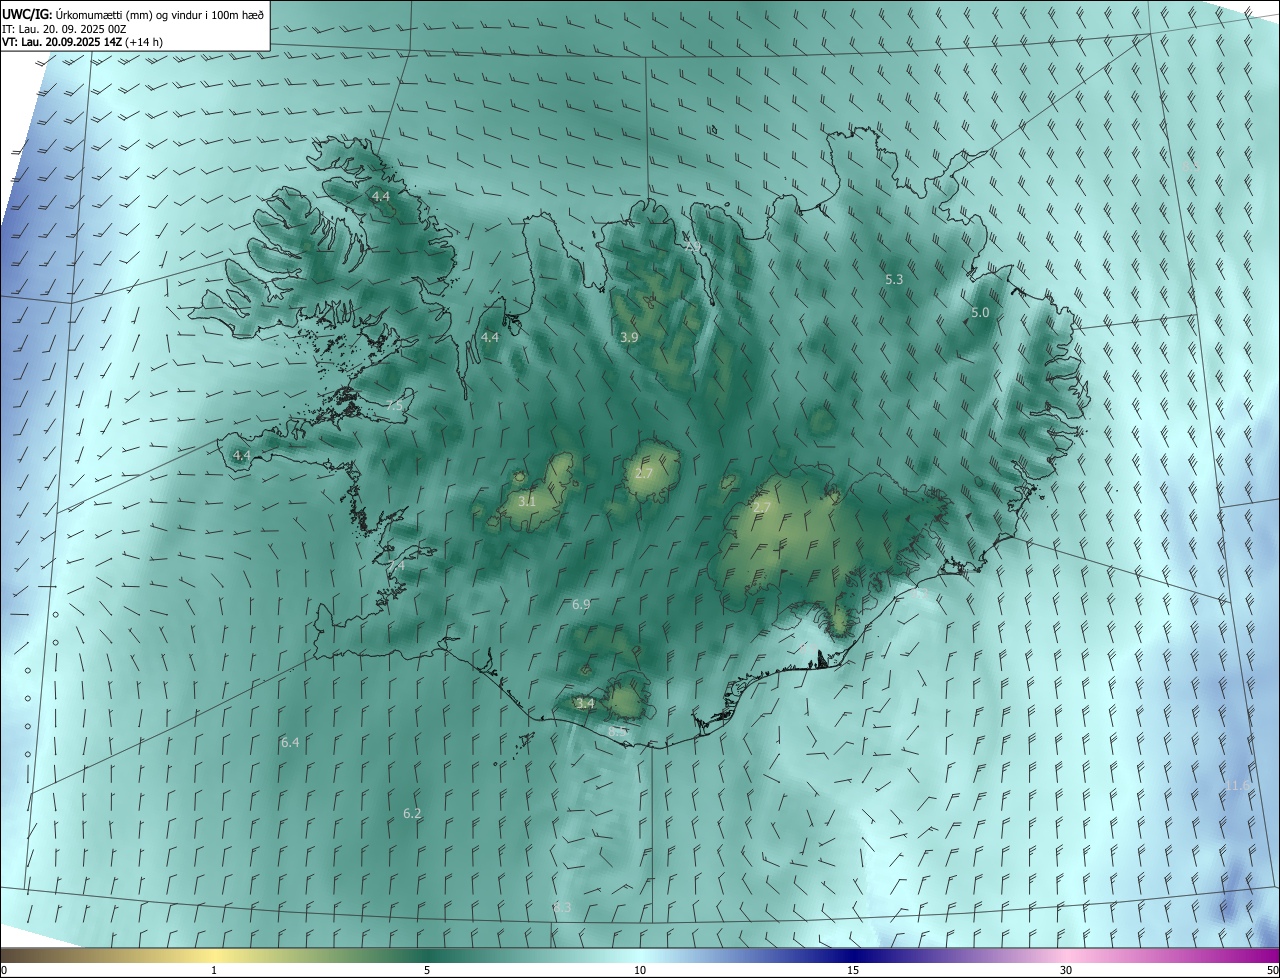The width and height of the screenshot is (1280, 978).
Task: Click the 30 tick on the color scale
Action: (x=1066, y=970)
